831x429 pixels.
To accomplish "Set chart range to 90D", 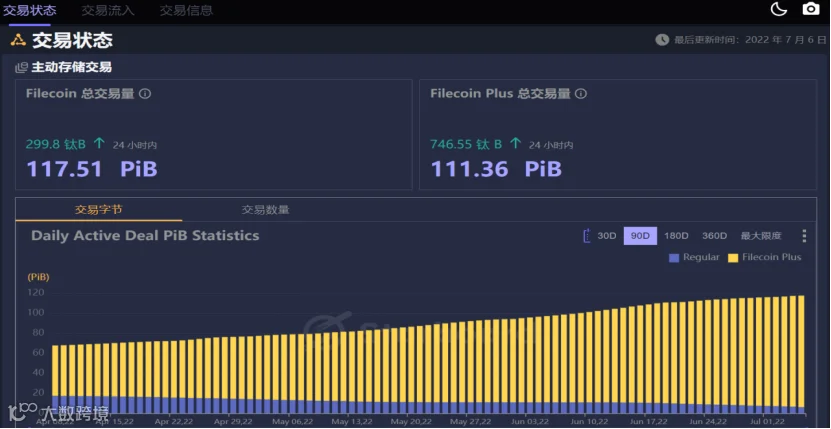I will pos(640,236).
